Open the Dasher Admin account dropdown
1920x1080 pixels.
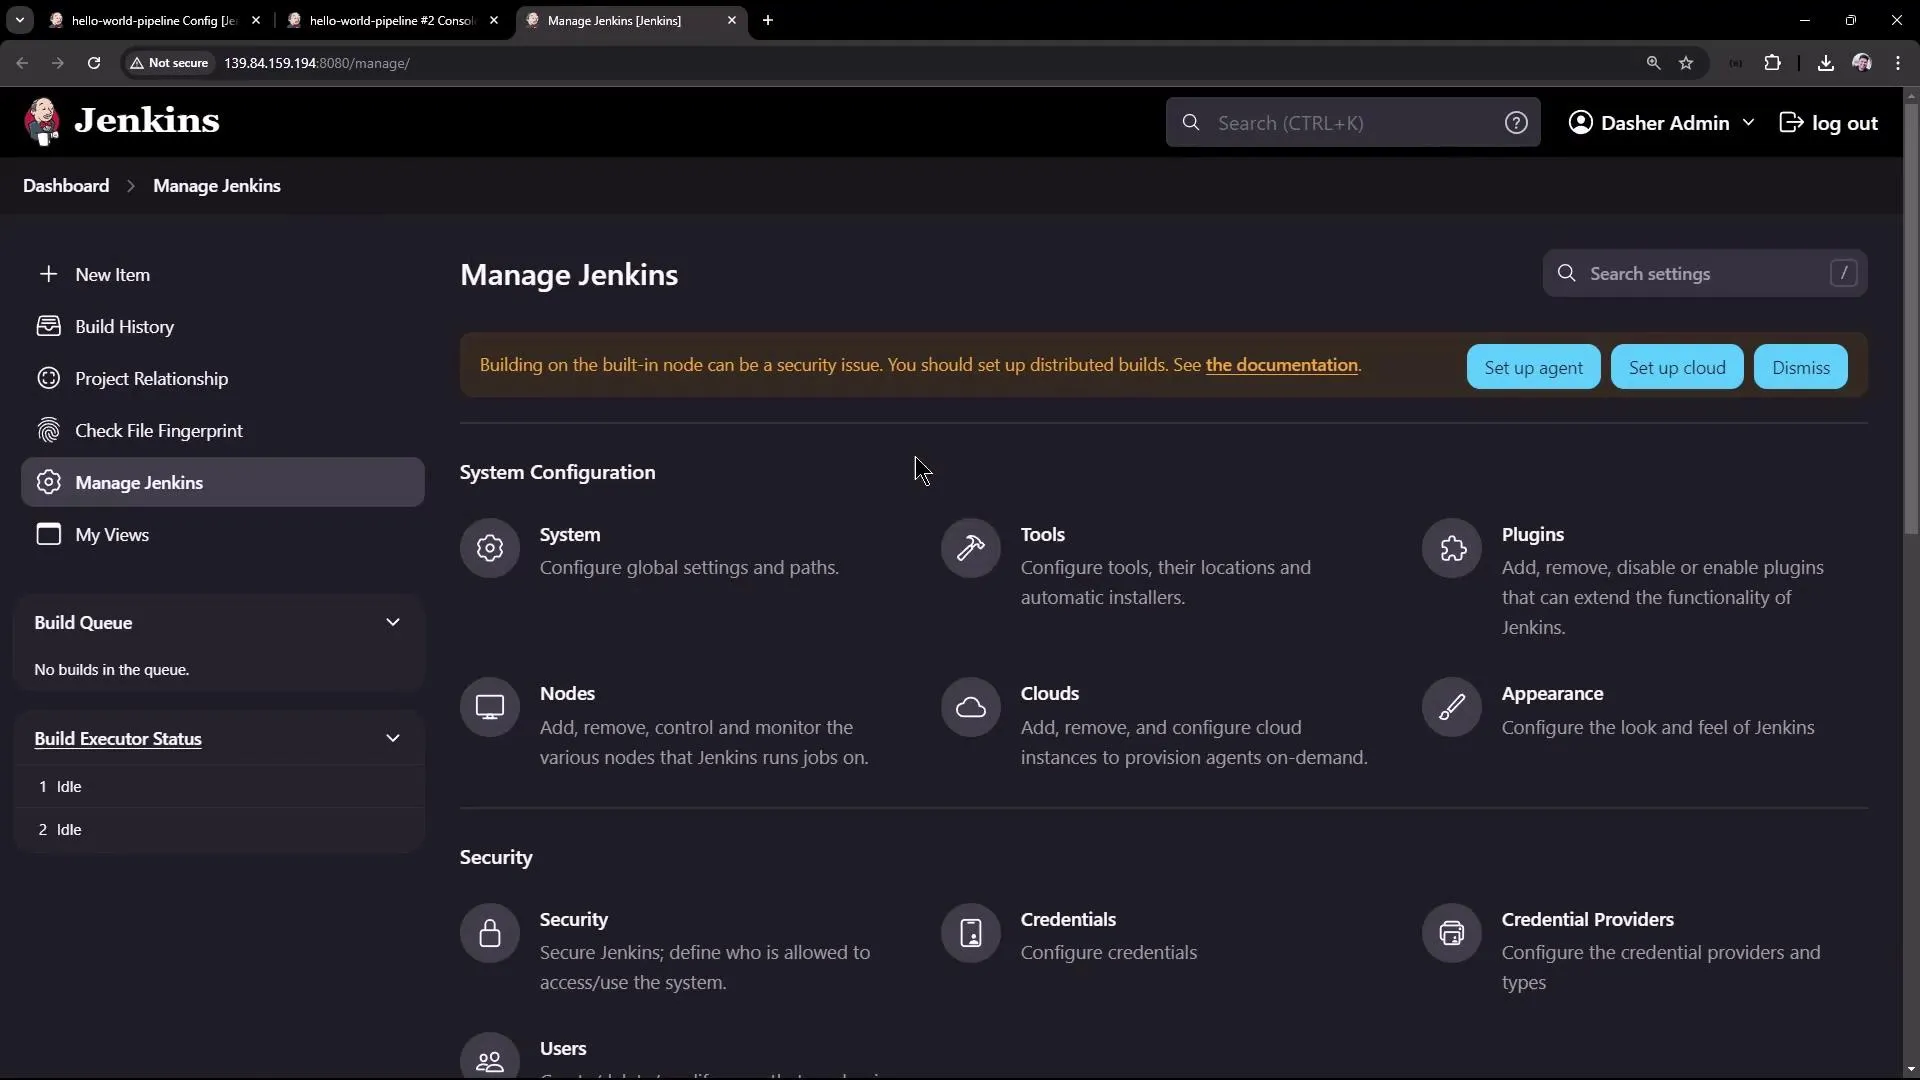click(1661, 122)
